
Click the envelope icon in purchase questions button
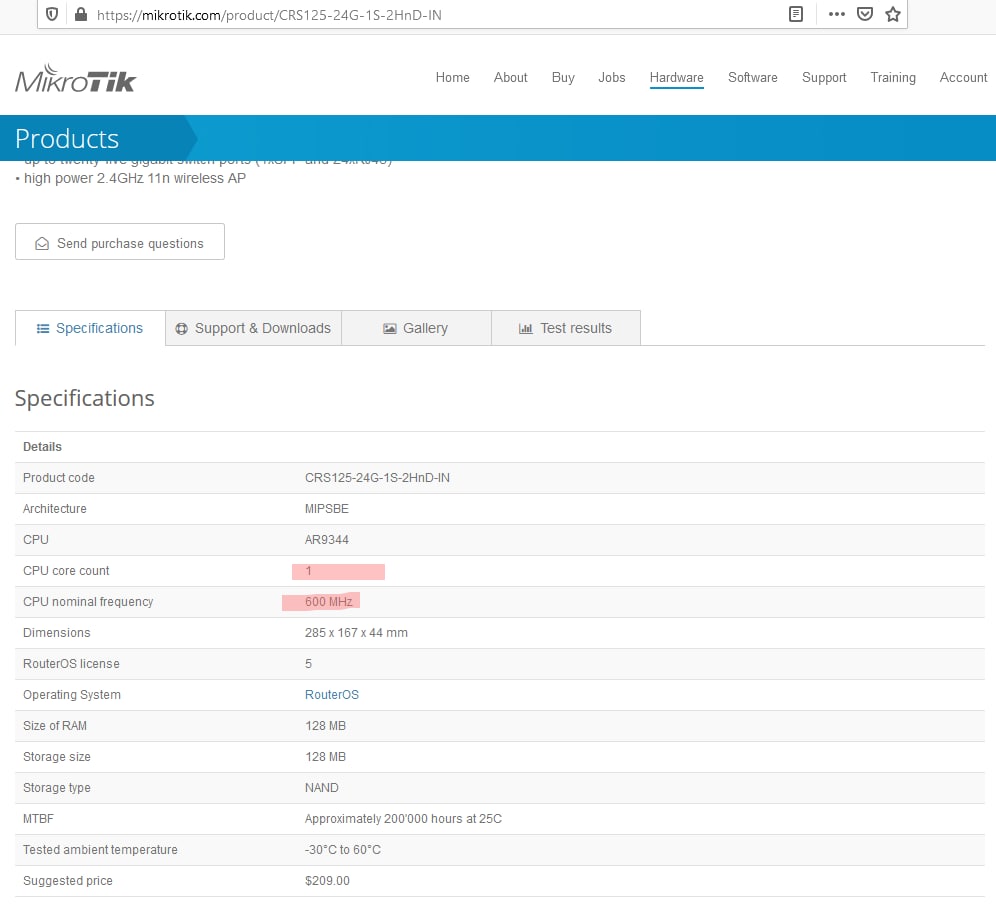[x=42, y=243]
